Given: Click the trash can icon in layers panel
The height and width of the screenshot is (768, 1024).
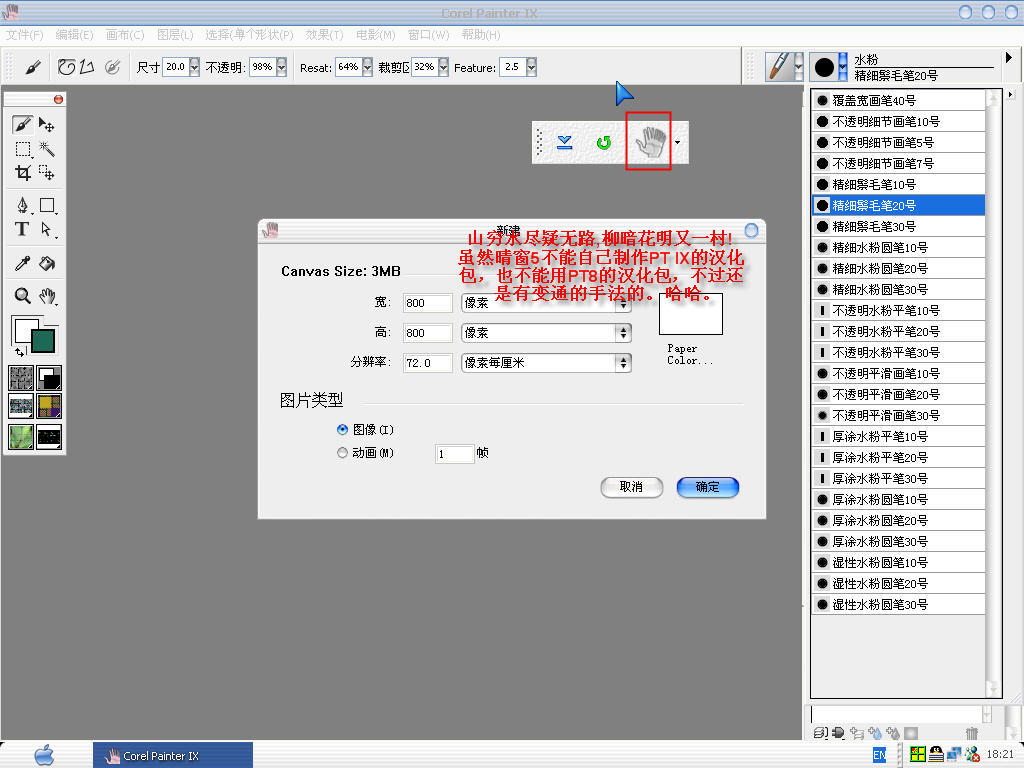Looking at the screenshot, I should click(971, 733).
